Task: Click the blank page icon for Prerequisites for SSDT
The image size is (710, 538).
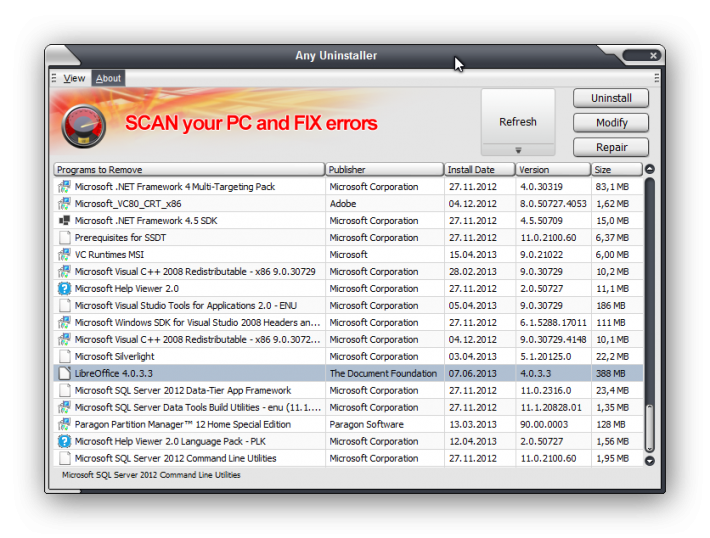Action: pos(65,237)
